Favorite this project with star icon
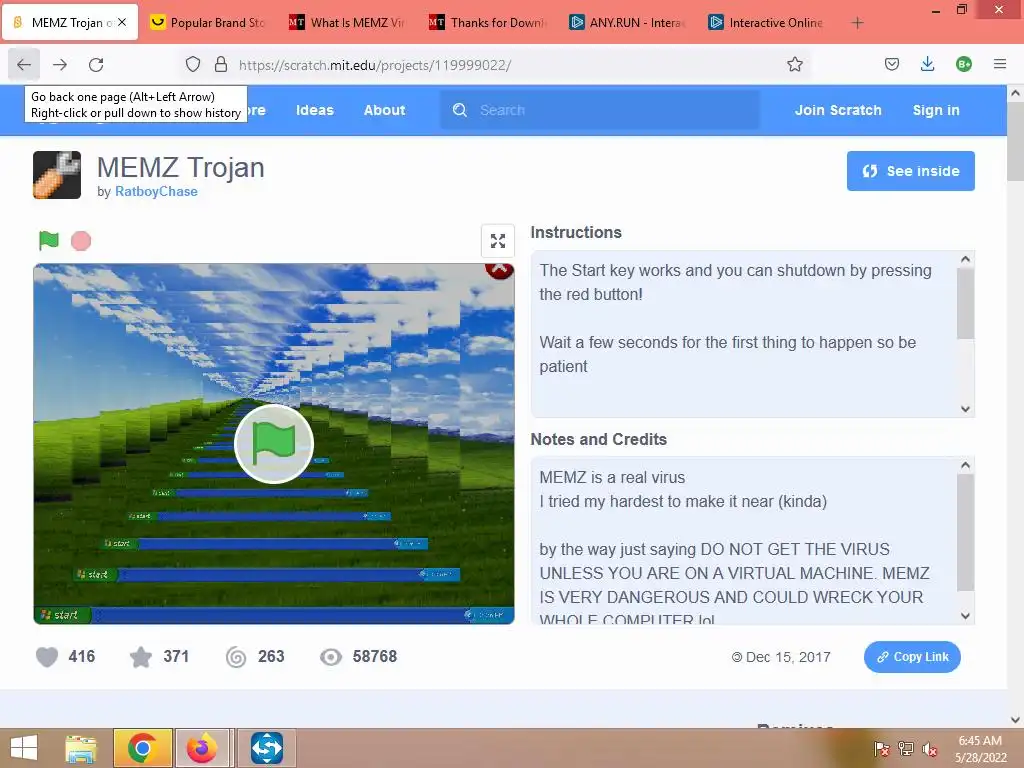The height and width of the screenshot is (768, 1024). (x=141, y=657)
